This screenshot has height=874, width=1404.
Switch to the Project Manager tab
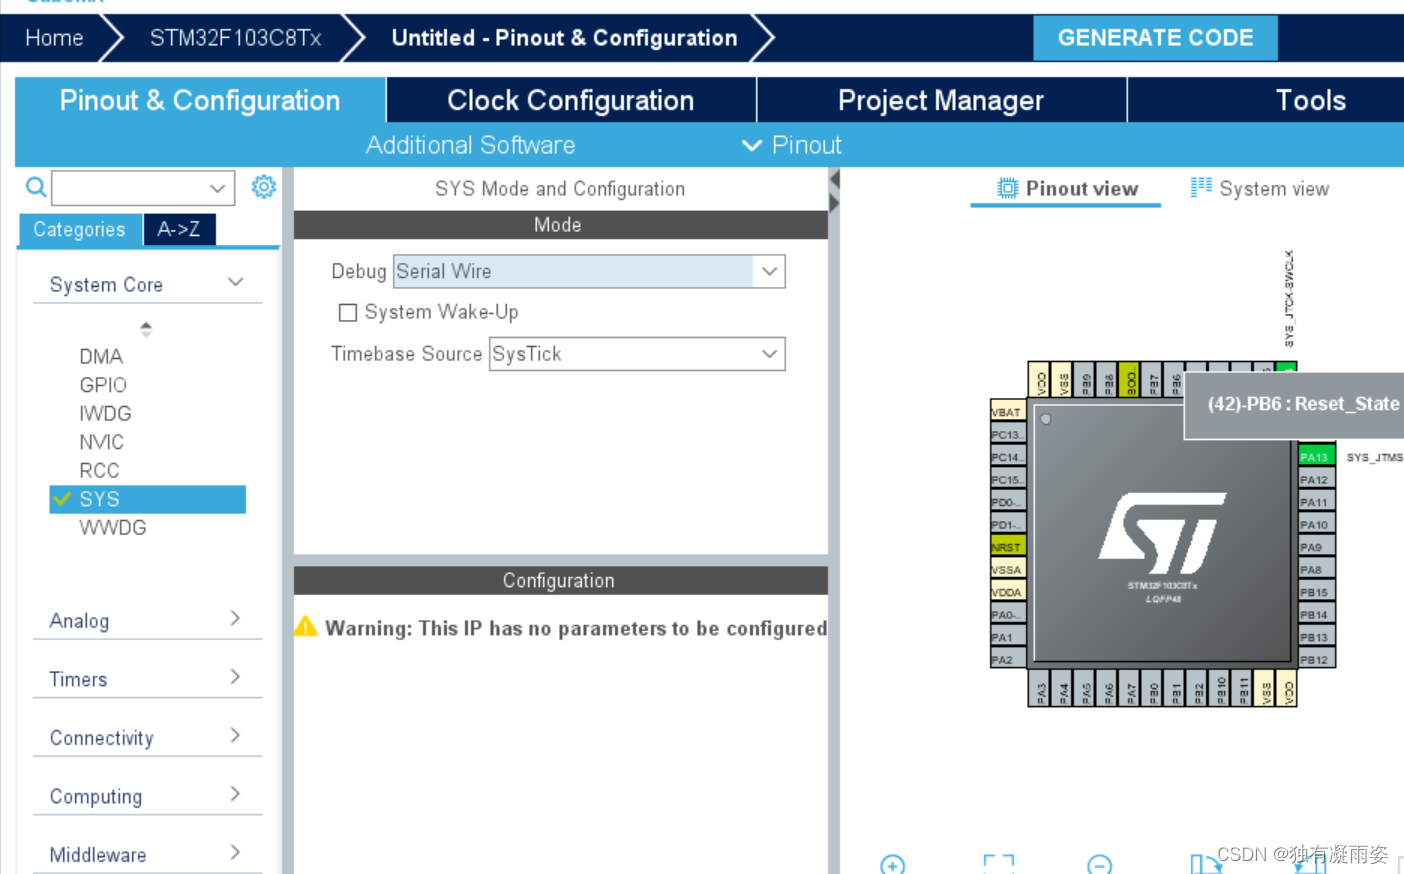[x=941, y=100]
